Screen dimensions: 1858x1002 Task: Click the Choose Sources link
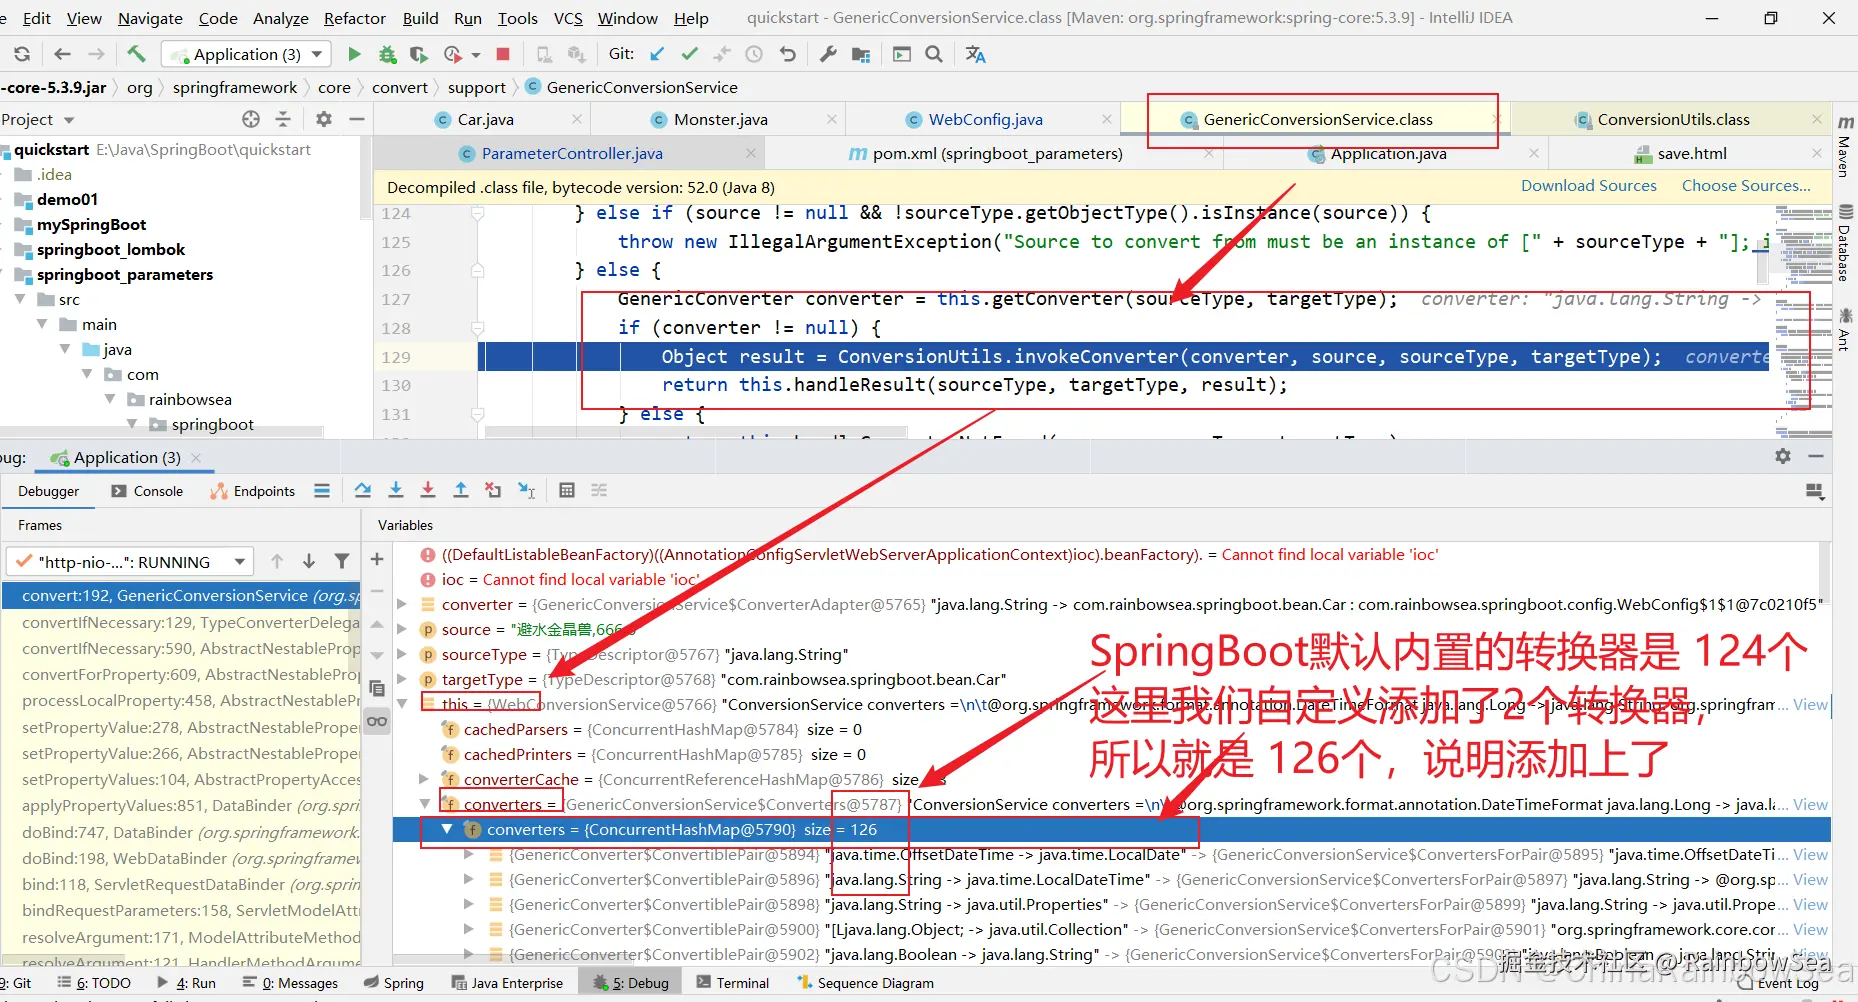(x=1746, y=186)
